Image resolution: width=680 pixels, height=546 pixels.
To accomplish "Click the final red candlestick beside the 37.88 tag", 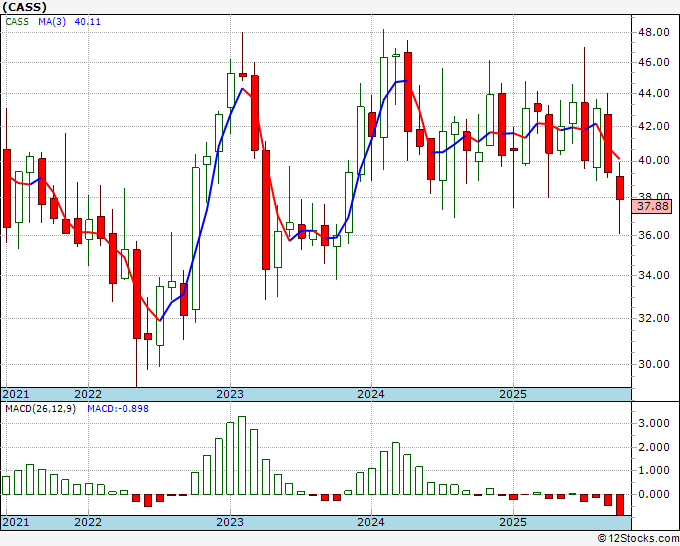I will pyautogui.click(x=620, y=188).
